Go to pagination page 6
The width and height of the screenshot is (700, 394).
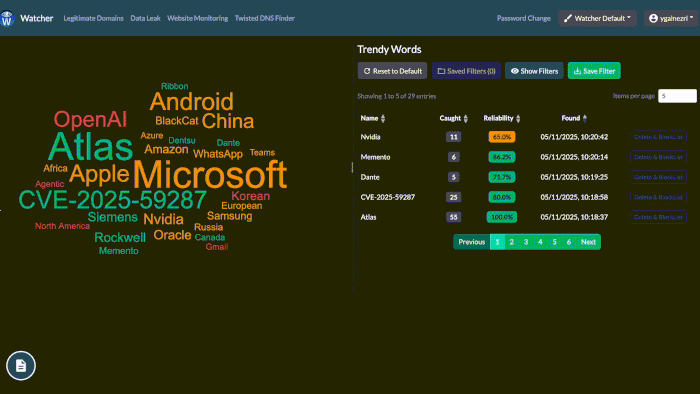coord(569,242)
